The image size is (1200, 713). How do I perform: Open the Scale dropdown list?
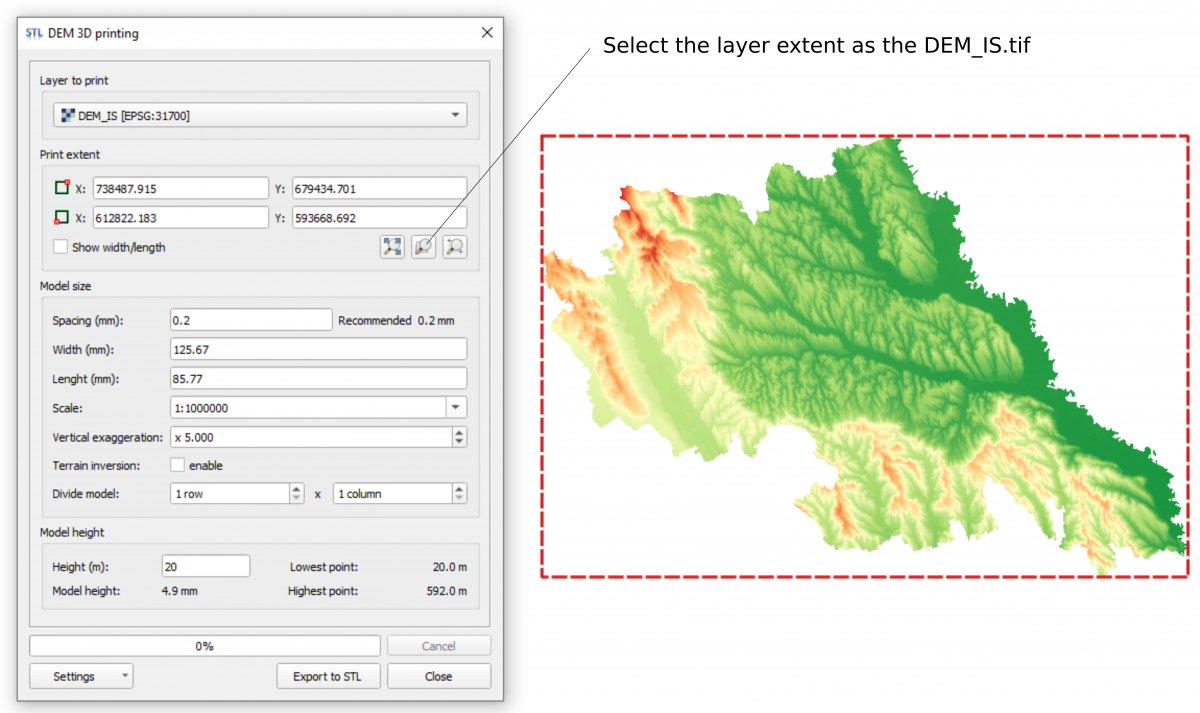tap(456, 407)
